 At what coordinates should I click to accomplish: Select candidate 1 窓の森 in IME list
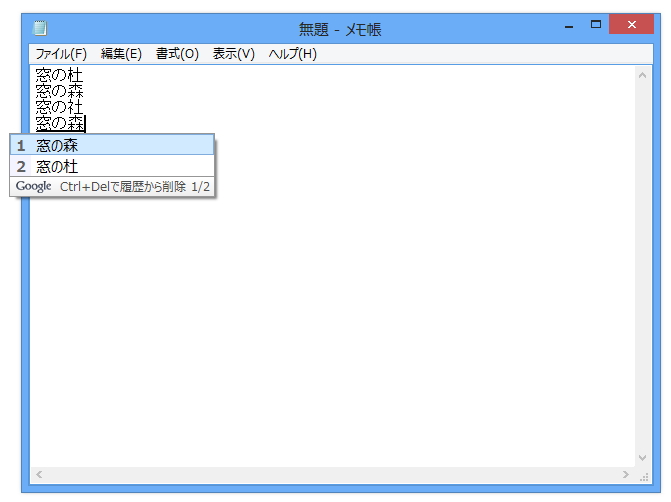112,145
